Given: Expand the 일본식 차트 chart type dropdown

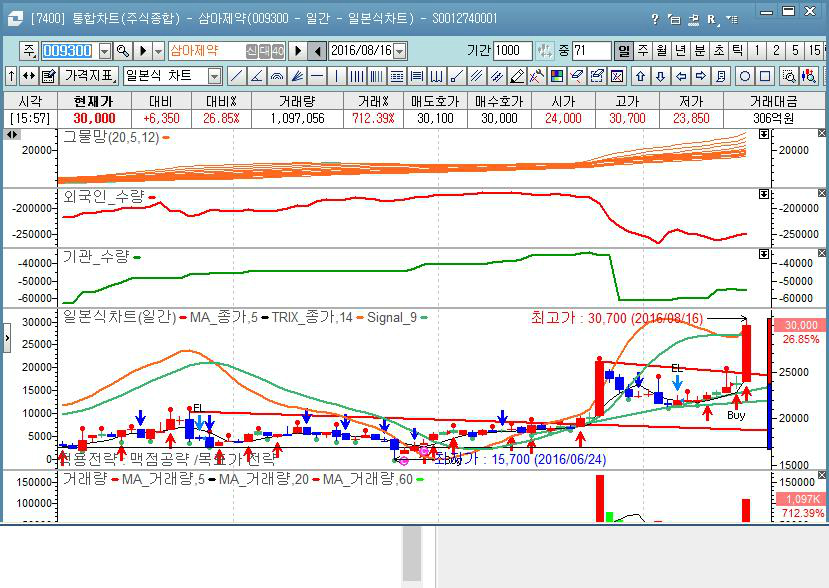Looking at the screenshot, I should [214, 76].
